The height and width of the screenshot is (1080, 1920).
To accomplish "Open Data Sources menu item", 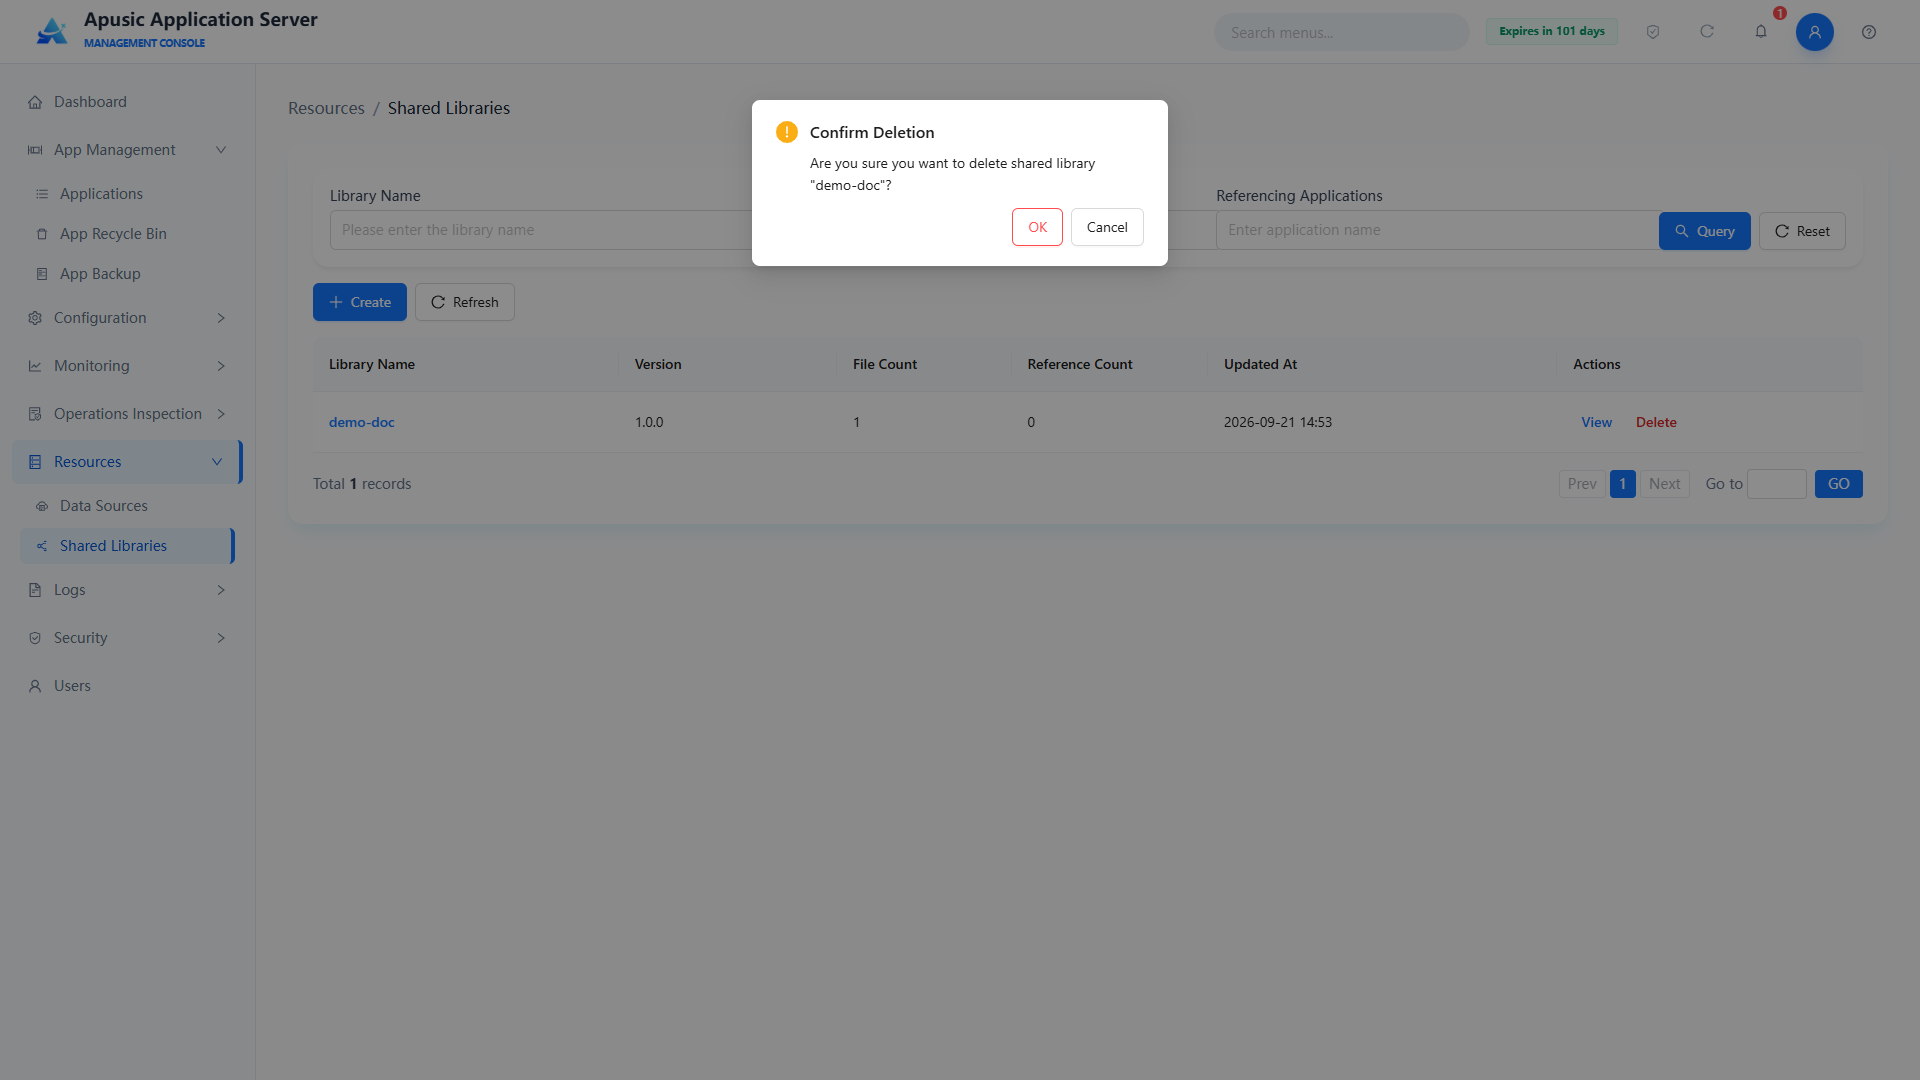I will tap(128, 506).
